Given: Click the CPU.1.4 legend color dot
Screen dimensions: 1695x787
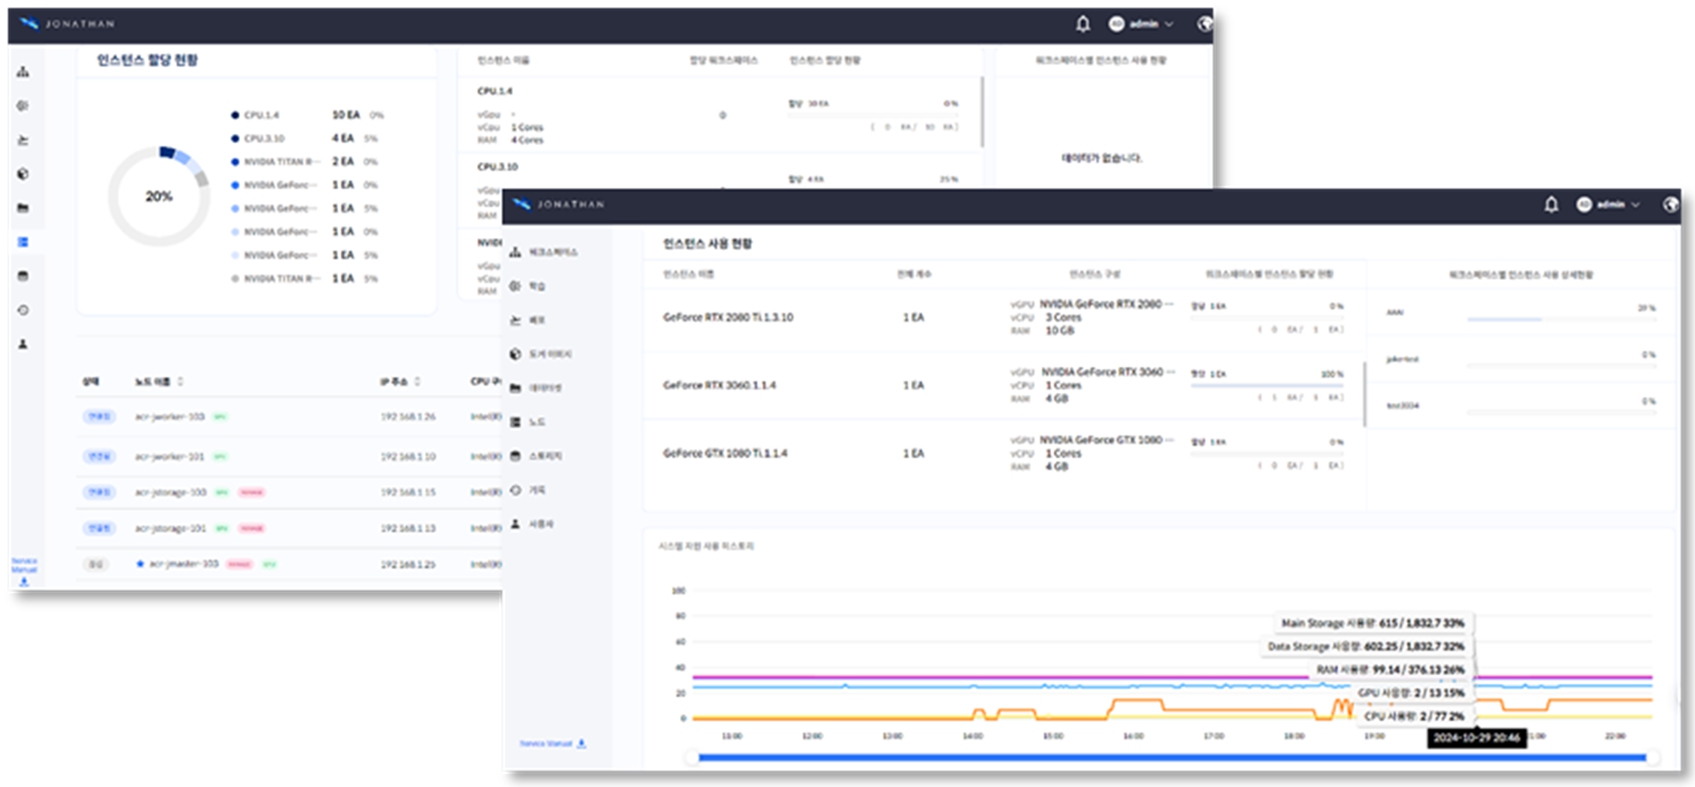Looking at the screenshot, I should coord(235,115).
